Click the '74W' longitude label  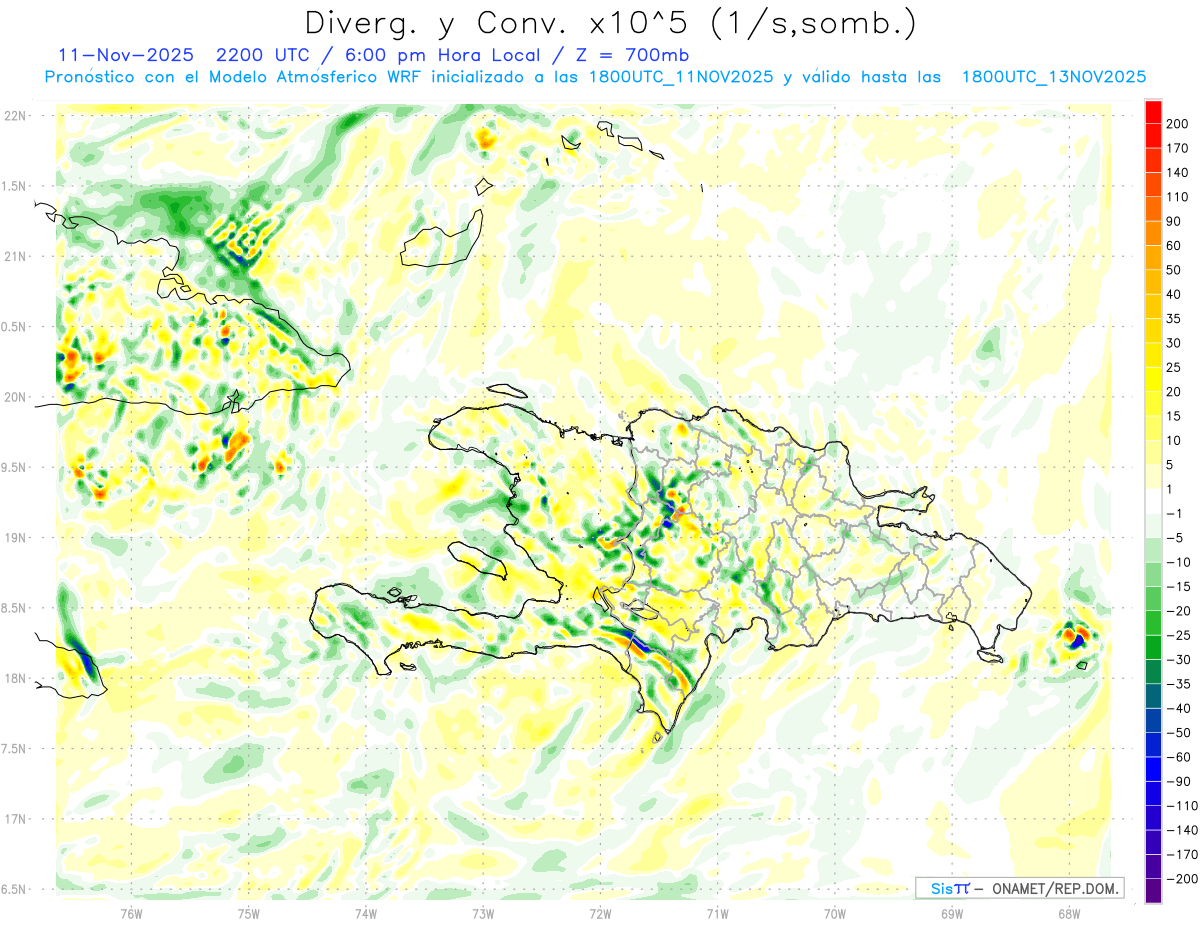click(x=366, y=913)
